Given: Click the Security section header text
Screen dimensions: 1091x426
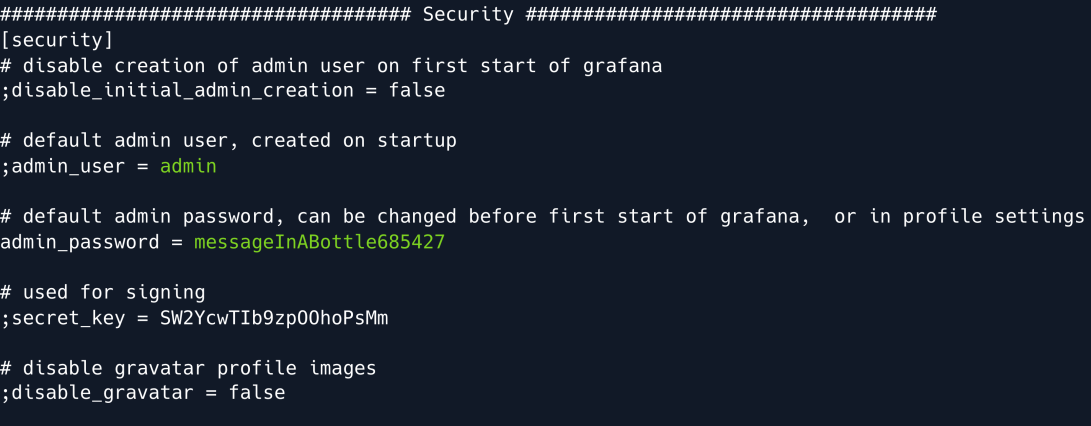Looking at the screenshot, I should coord(468,15).
